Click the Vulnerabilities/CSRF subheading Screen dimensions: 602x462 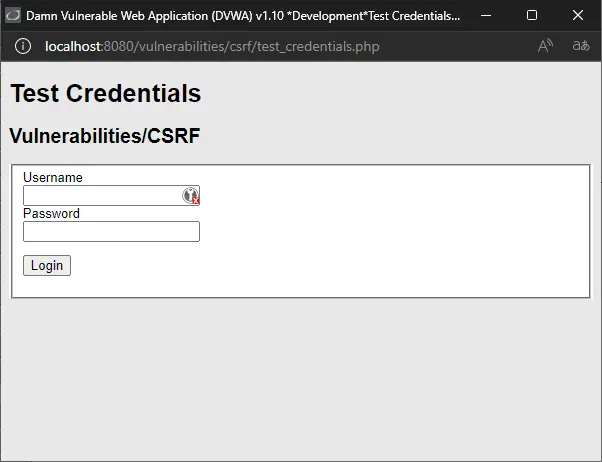[105, 136]
